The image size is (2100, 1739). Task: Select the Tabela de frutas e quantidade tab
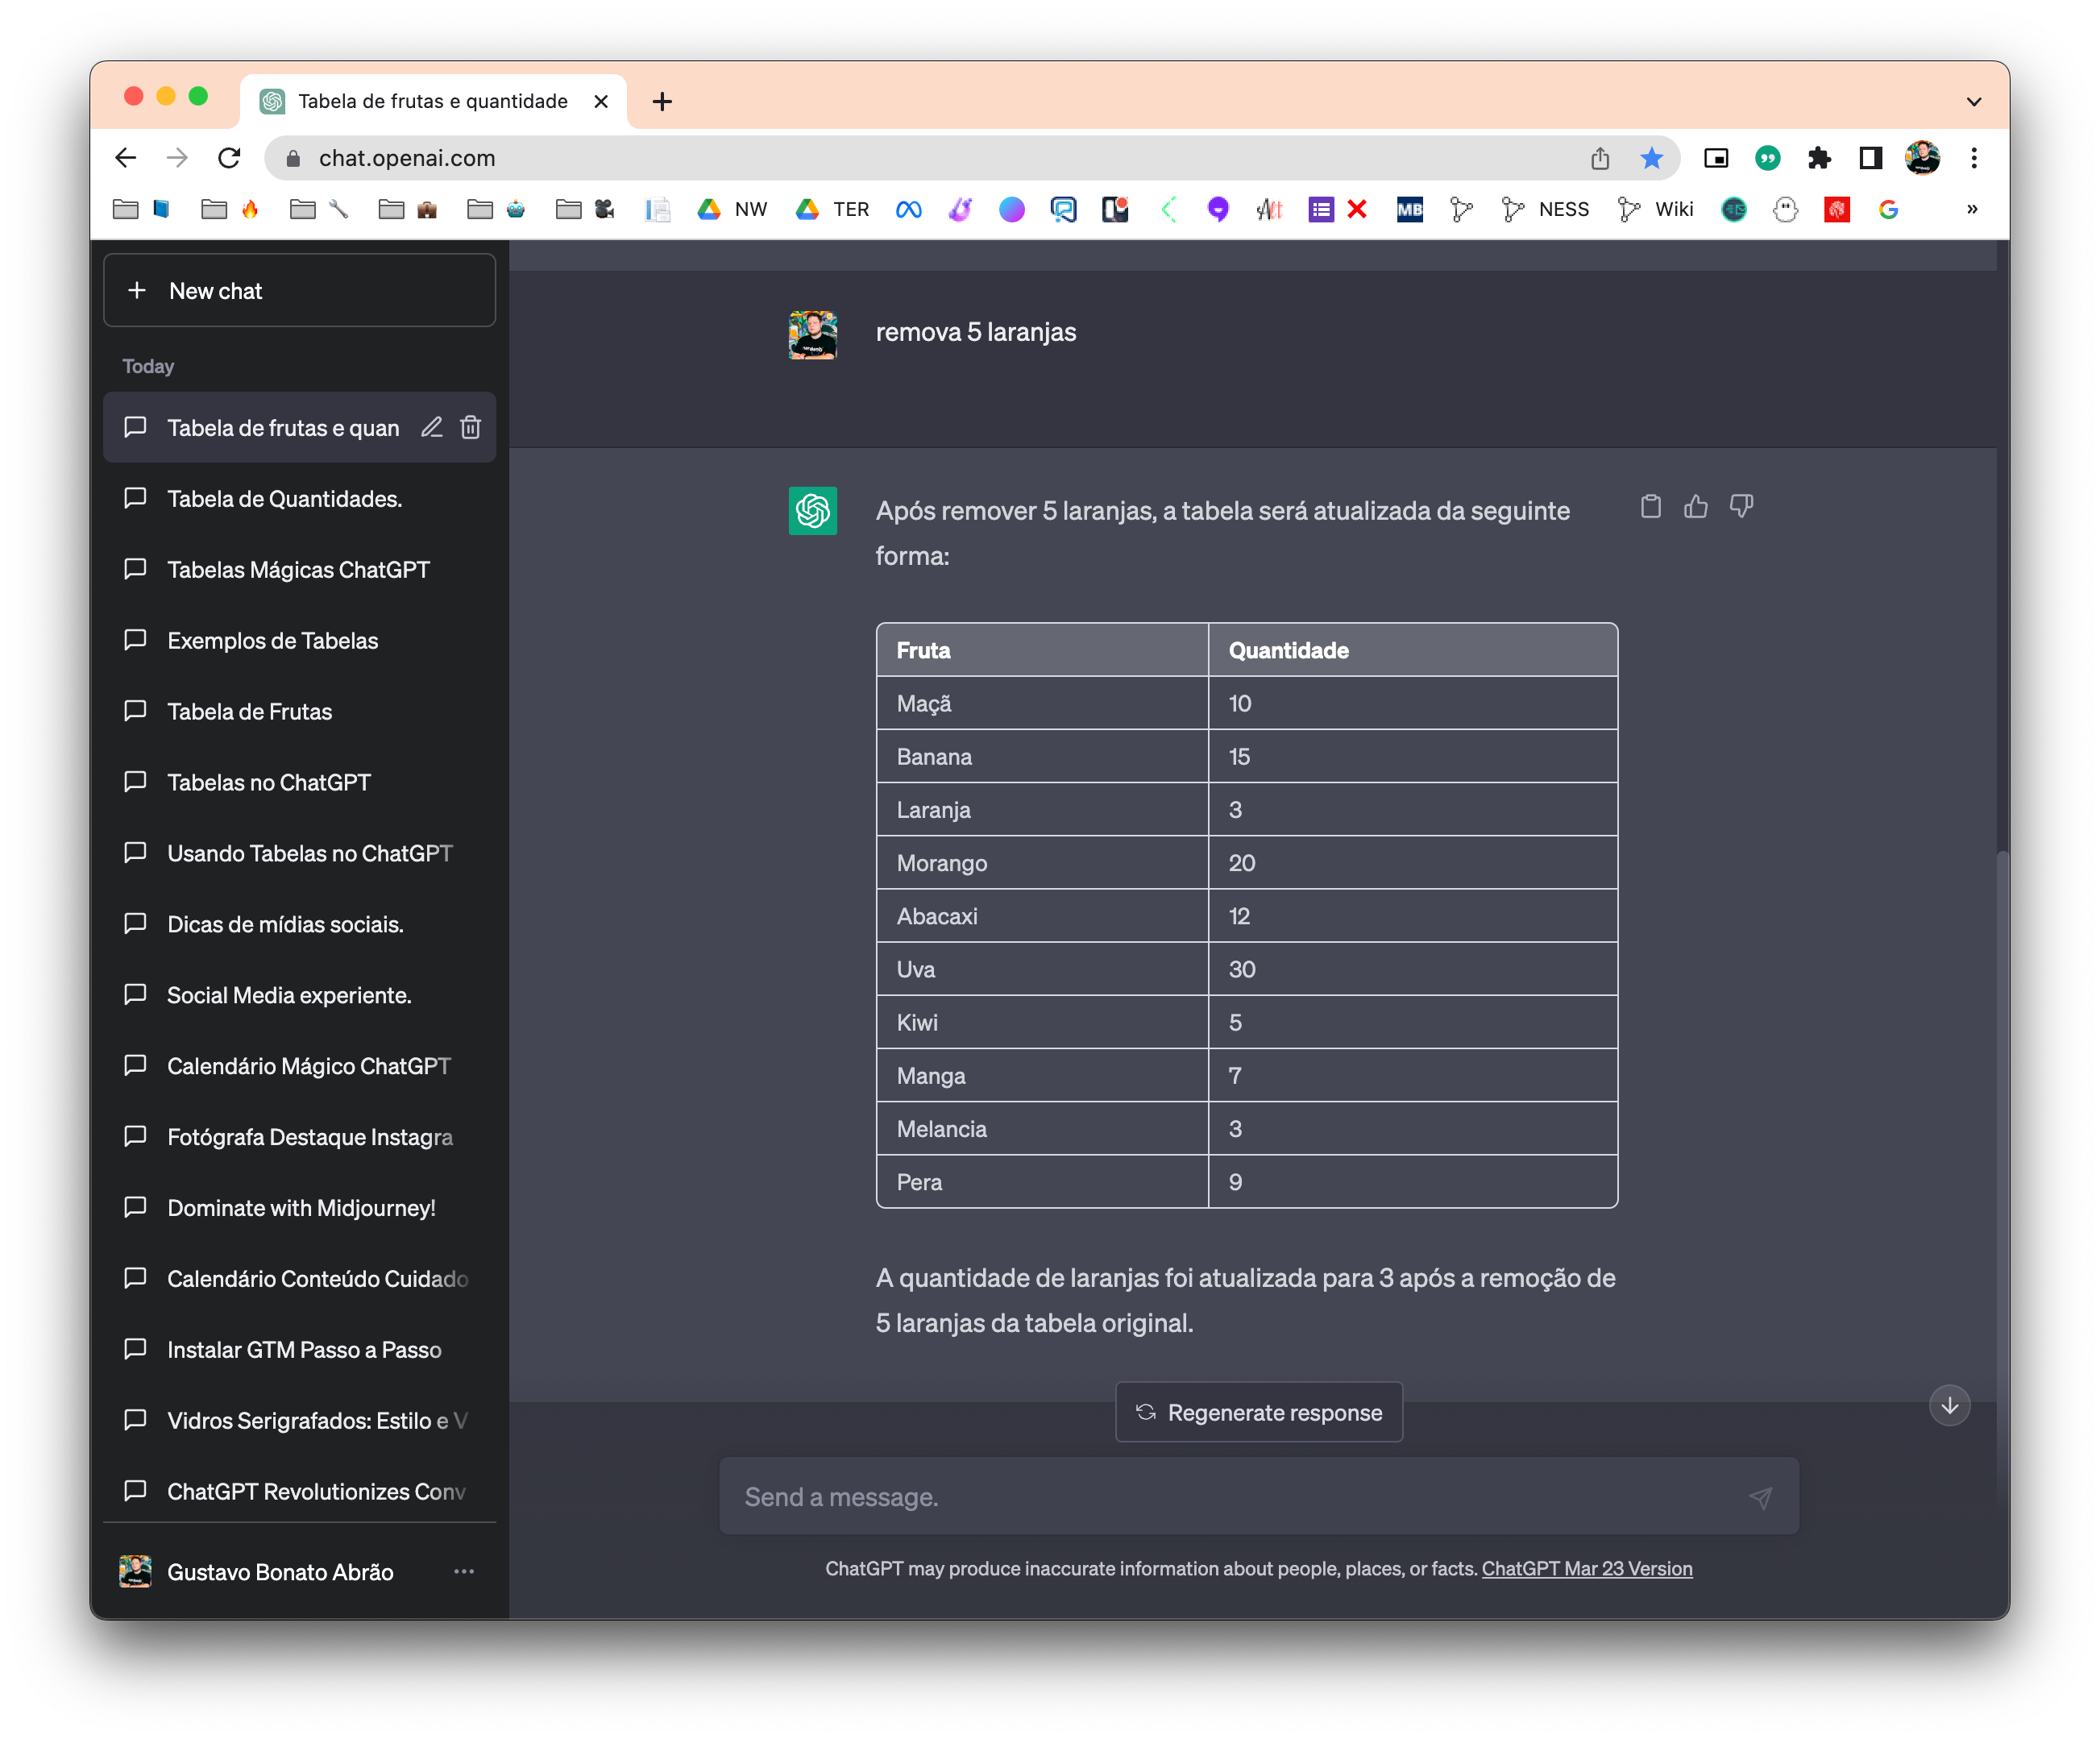pos(433,101)
